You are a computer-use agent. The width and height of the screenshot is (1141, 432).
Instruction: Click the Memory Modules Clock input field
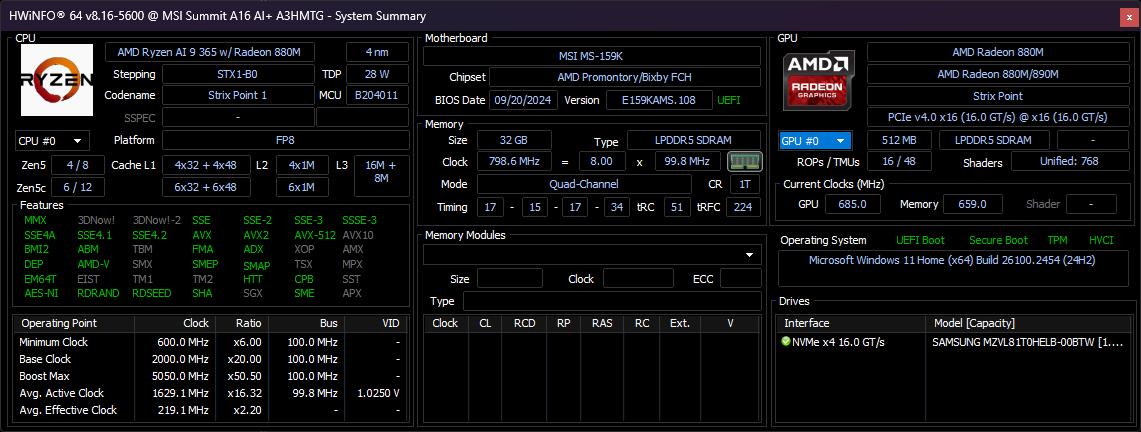pyautogui.click(x=638, y=279)
